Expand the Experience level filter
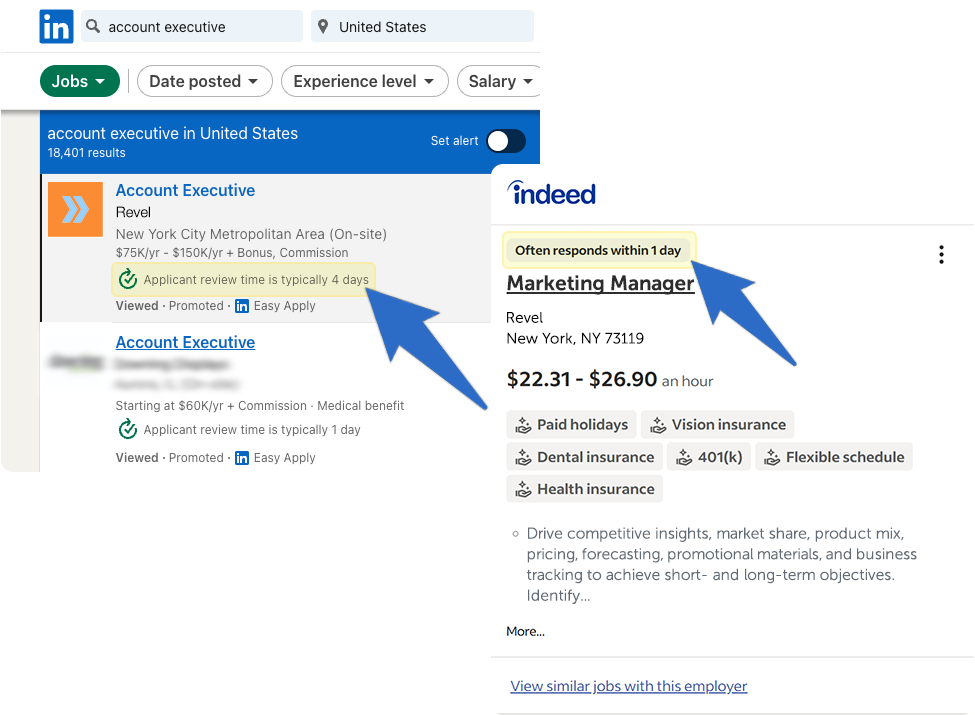 pyautogui.click(x=364, y=81)
